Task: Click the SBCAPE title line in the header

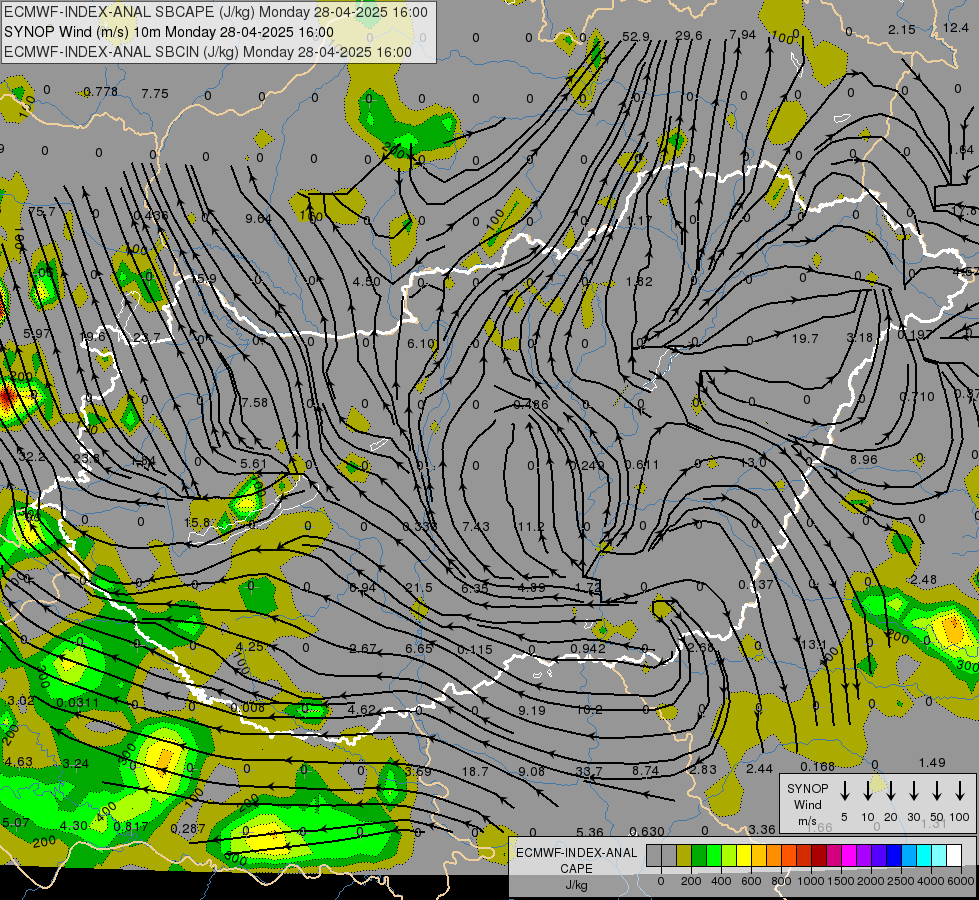Action: click(x=216, y=12)
